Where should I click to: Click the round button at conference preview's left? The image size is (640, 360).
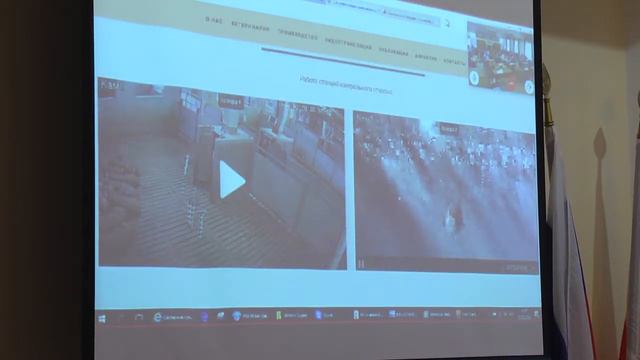tap(474, 78)
